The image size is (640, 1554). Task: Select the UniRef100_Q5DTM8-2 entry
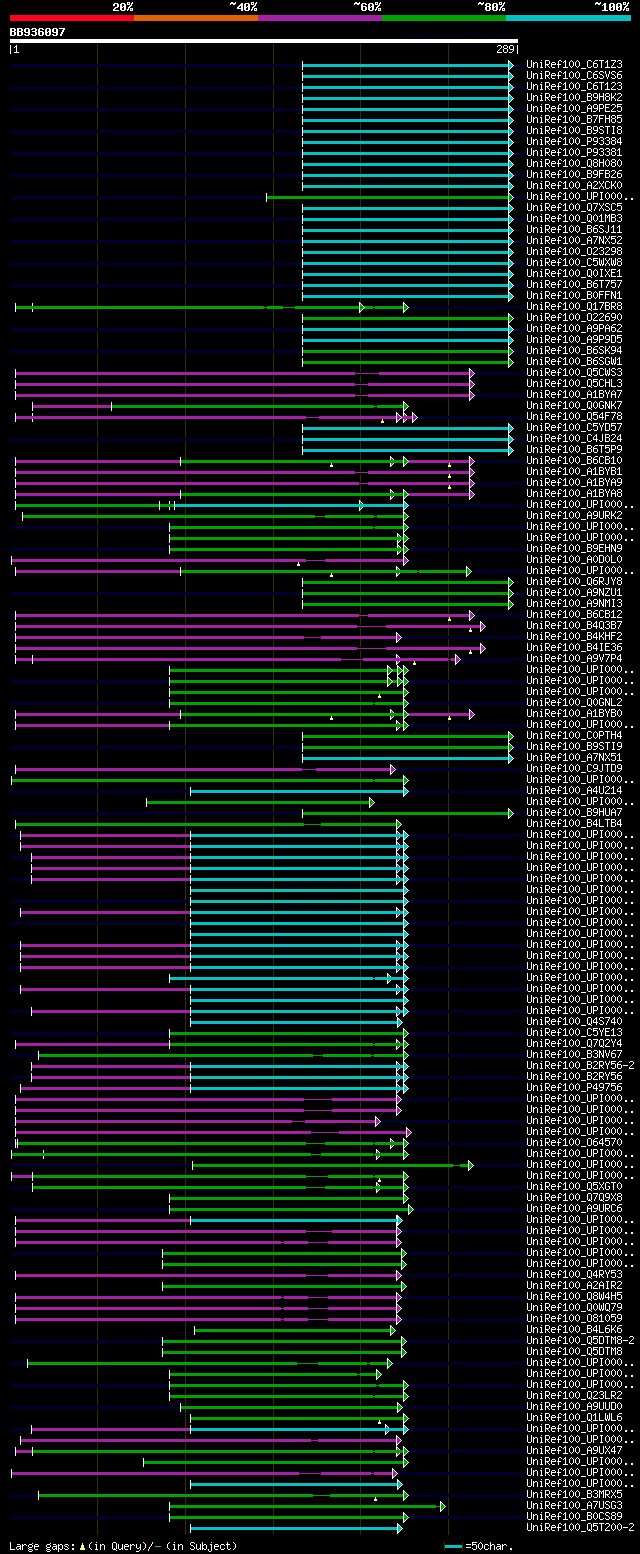[x=580, y=1340]
